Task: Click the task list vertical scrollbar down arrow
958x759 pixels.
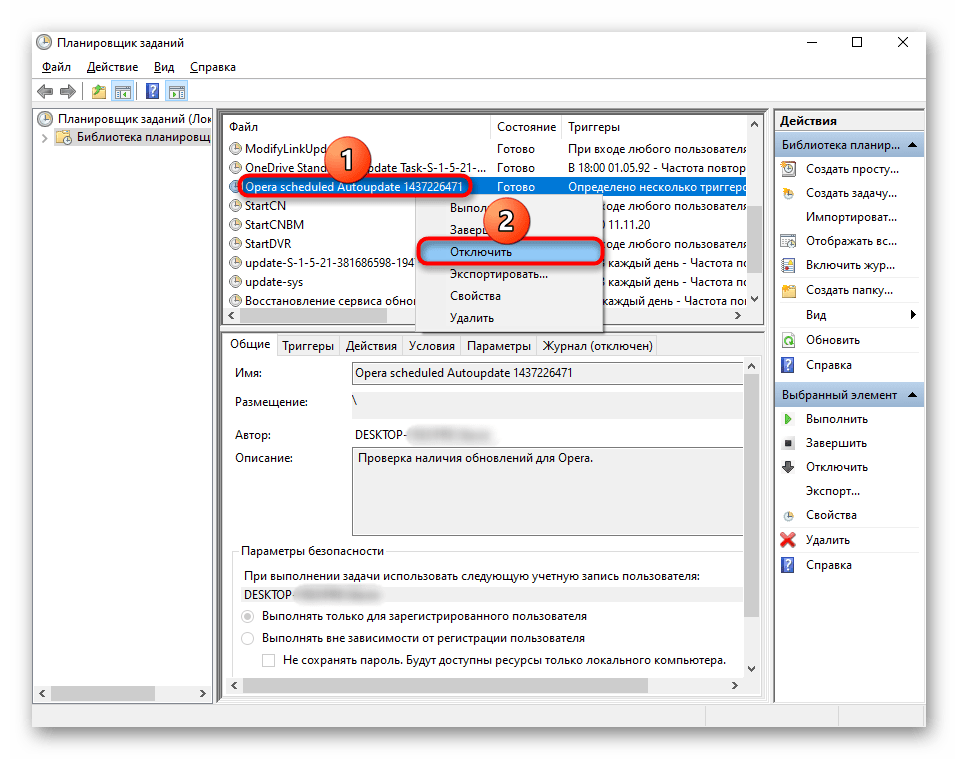Action: (x=754, y=299)
